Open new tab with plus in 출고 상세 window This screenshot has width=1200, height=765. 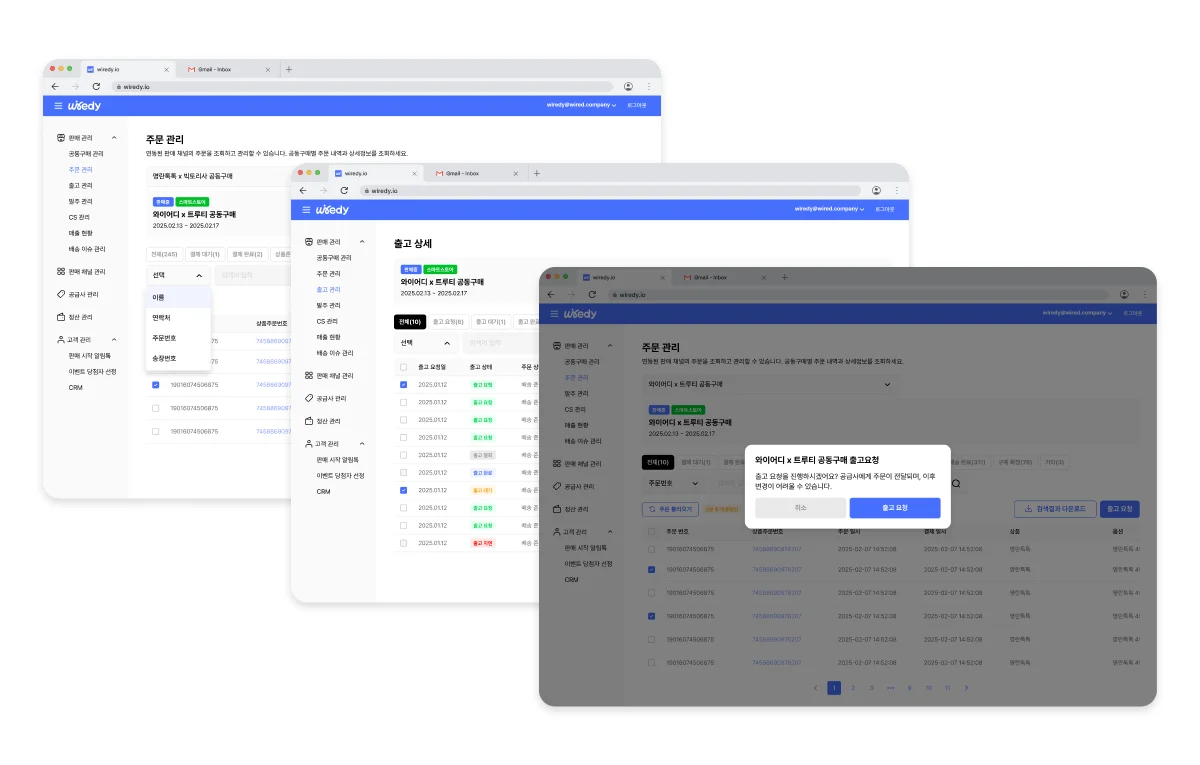coord(537,173)
